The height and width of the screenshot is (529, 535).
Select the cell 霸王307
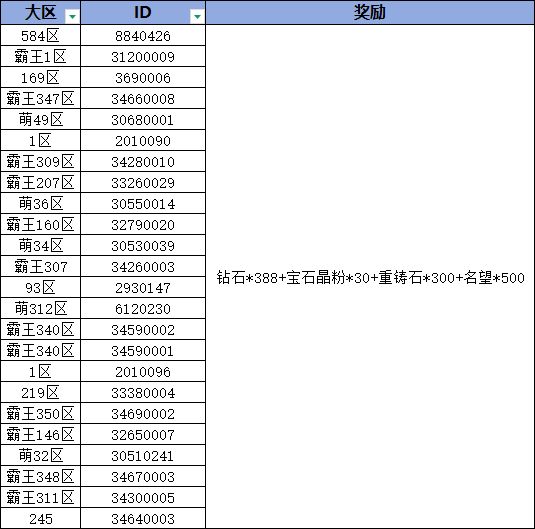(x=41, y=266)
